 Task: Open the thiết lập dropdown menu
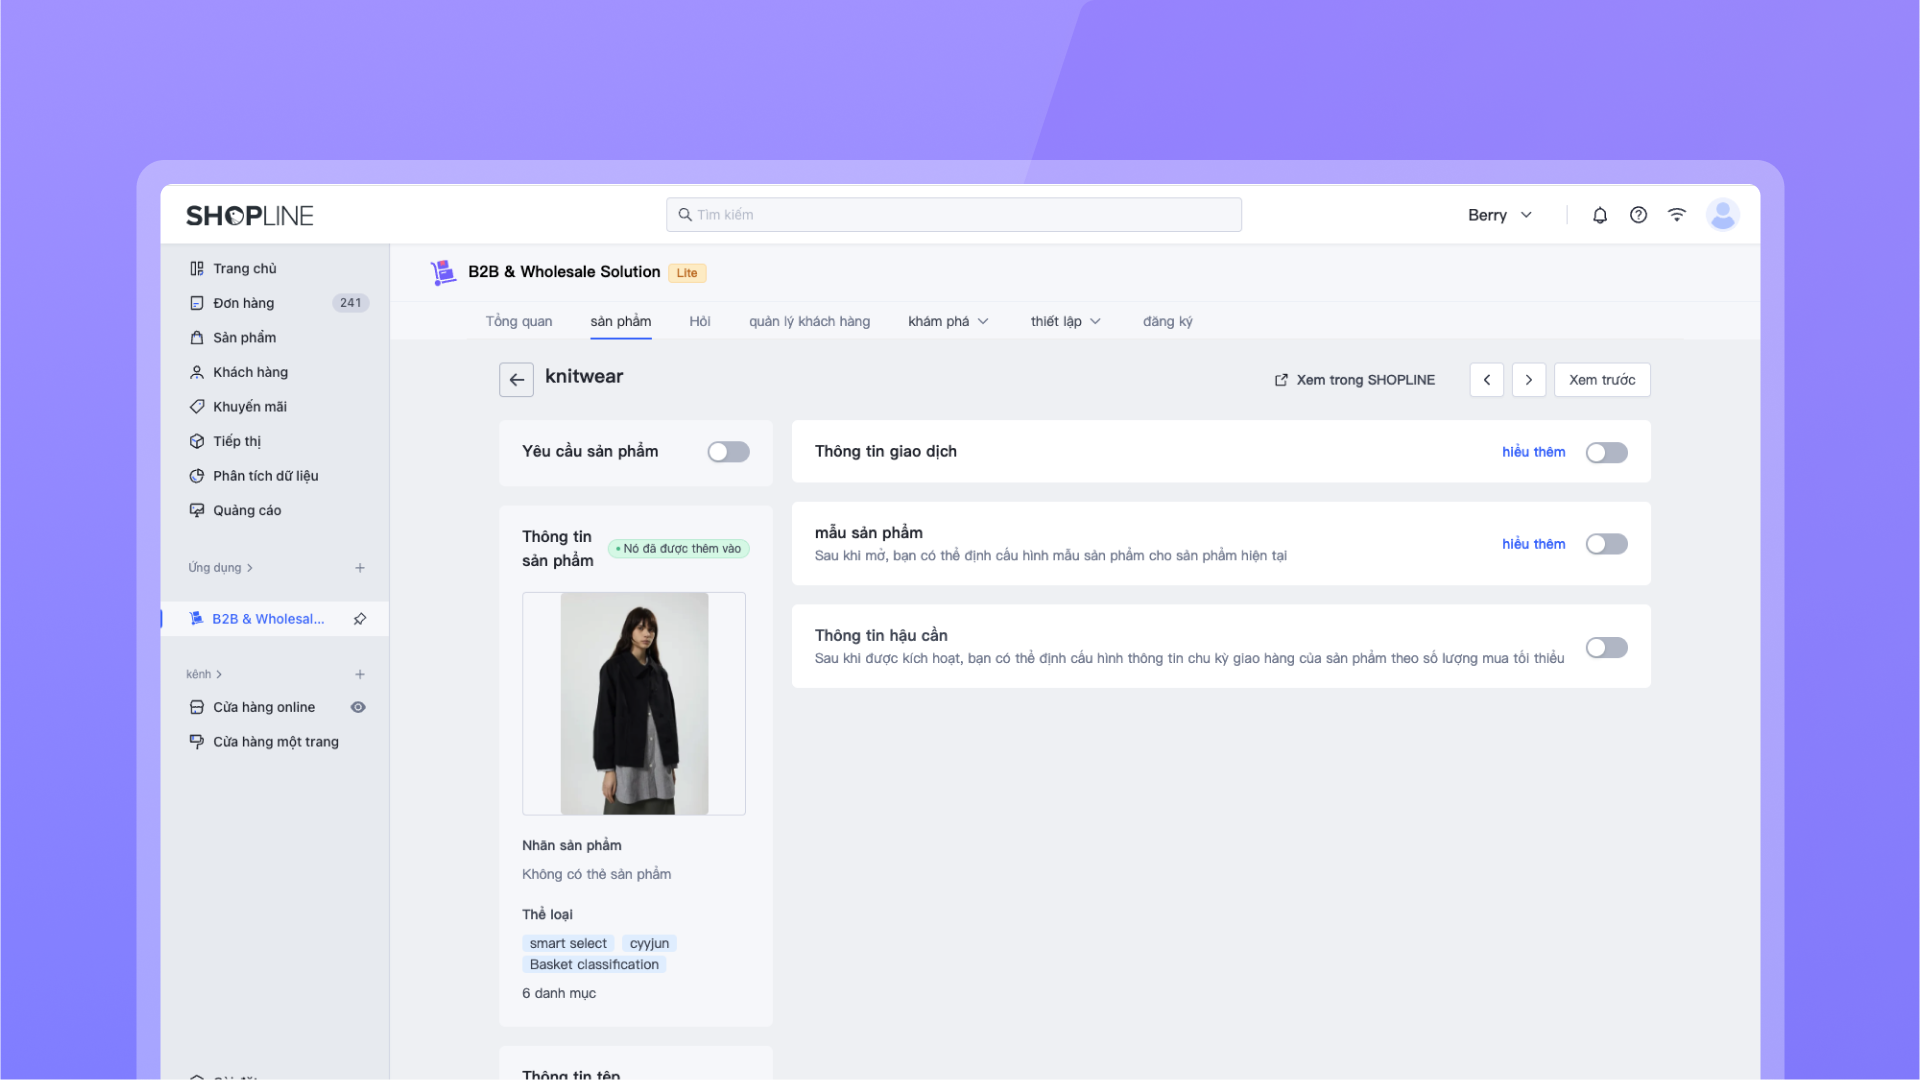coord(1065,321)
